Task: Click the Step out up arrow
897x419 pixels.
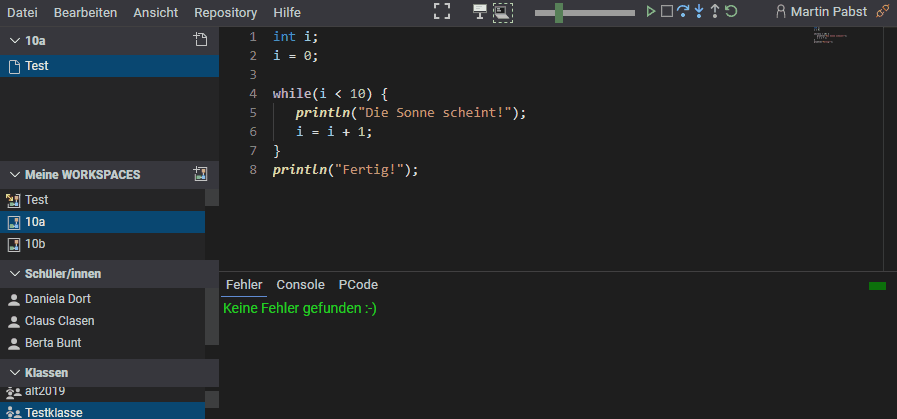Action: [715, 12]
